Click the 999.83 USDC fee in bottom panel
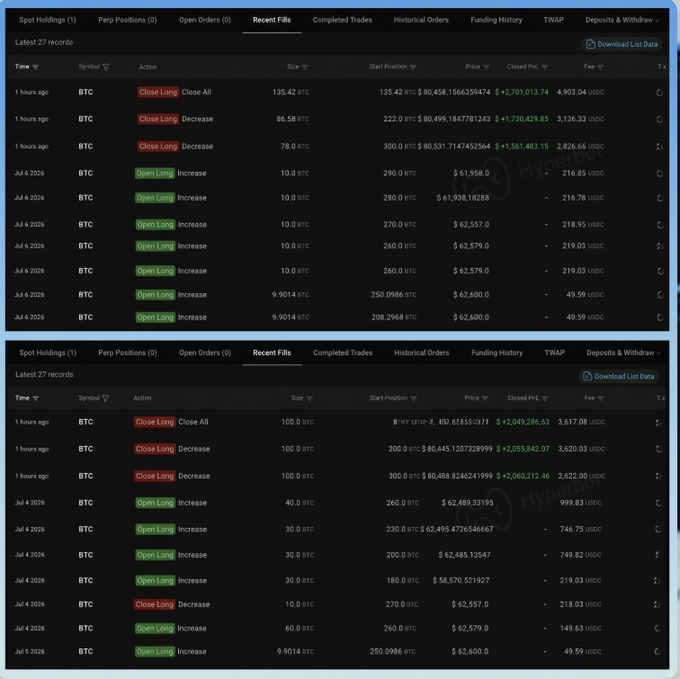 pos(580,503)
